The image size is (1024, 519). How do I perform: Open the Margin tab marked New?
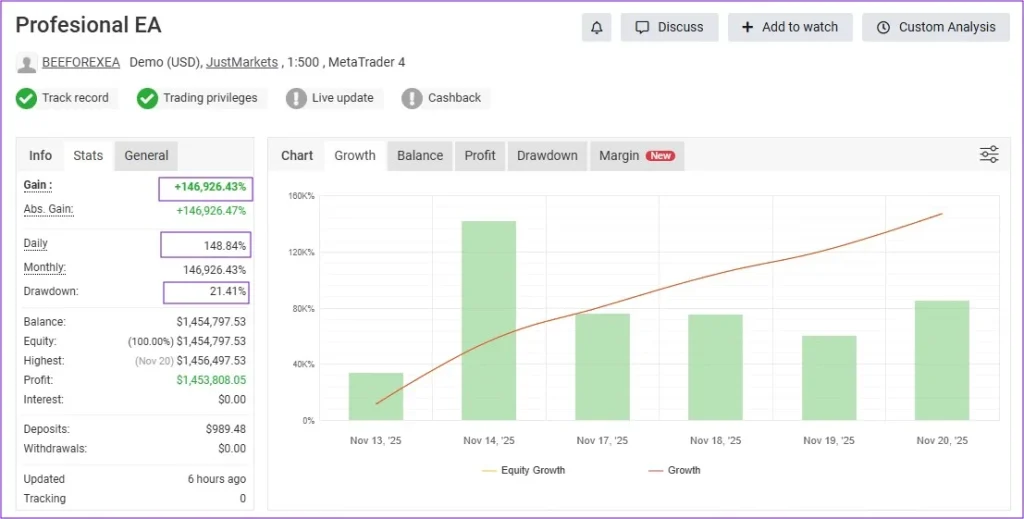coord(636,156)
